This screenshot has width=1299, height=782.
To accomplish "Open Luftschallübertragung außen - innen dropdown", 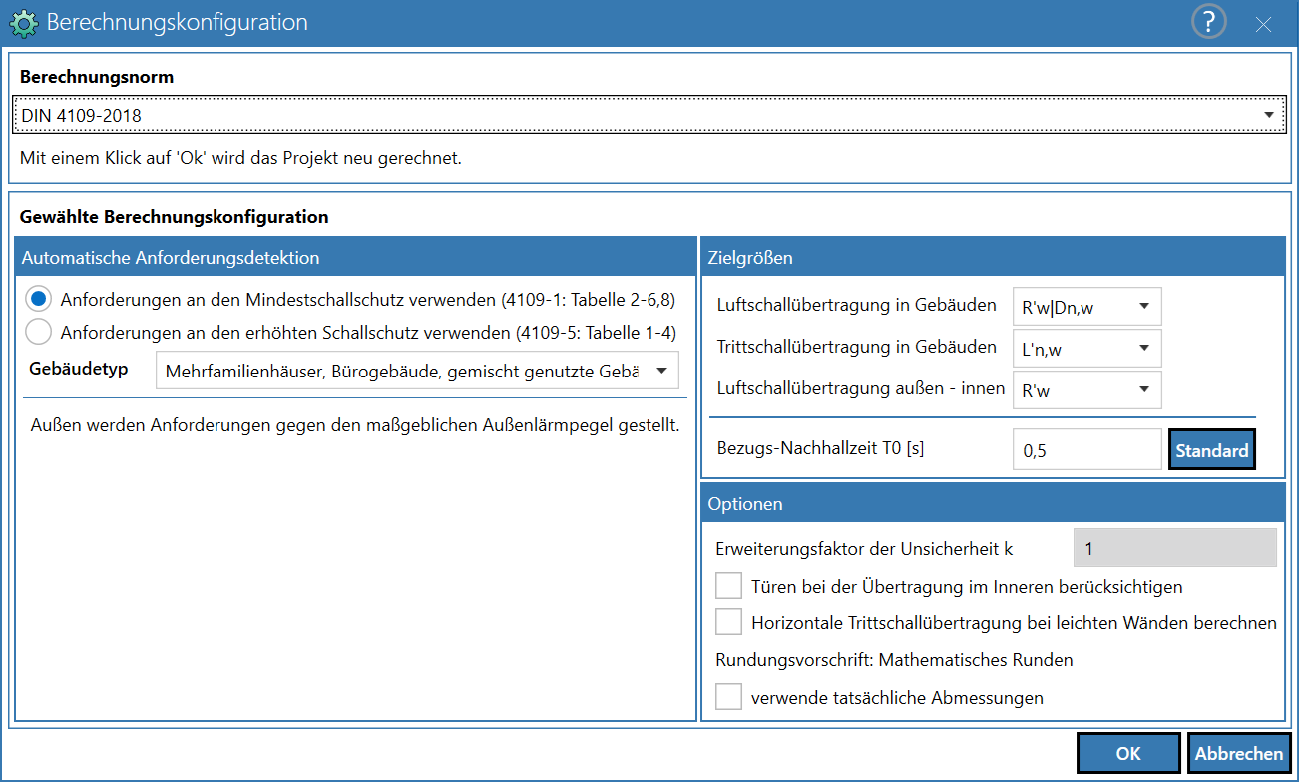I will [1086, 390].
